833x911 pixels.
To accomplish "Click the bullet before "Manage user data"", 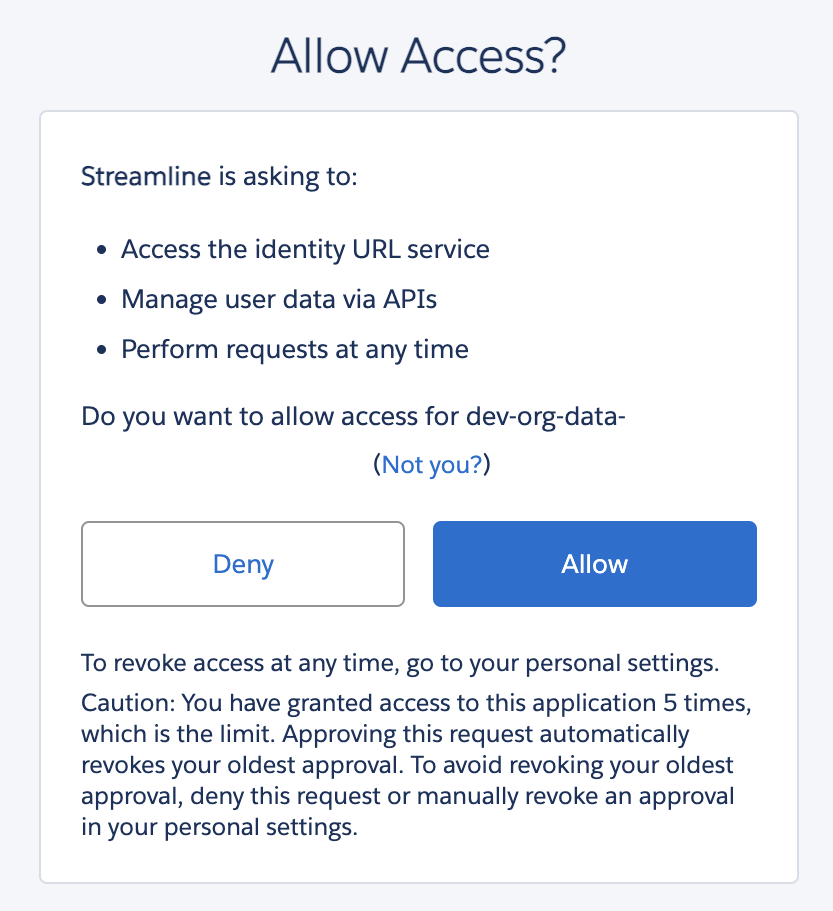I will click(102, 300).
